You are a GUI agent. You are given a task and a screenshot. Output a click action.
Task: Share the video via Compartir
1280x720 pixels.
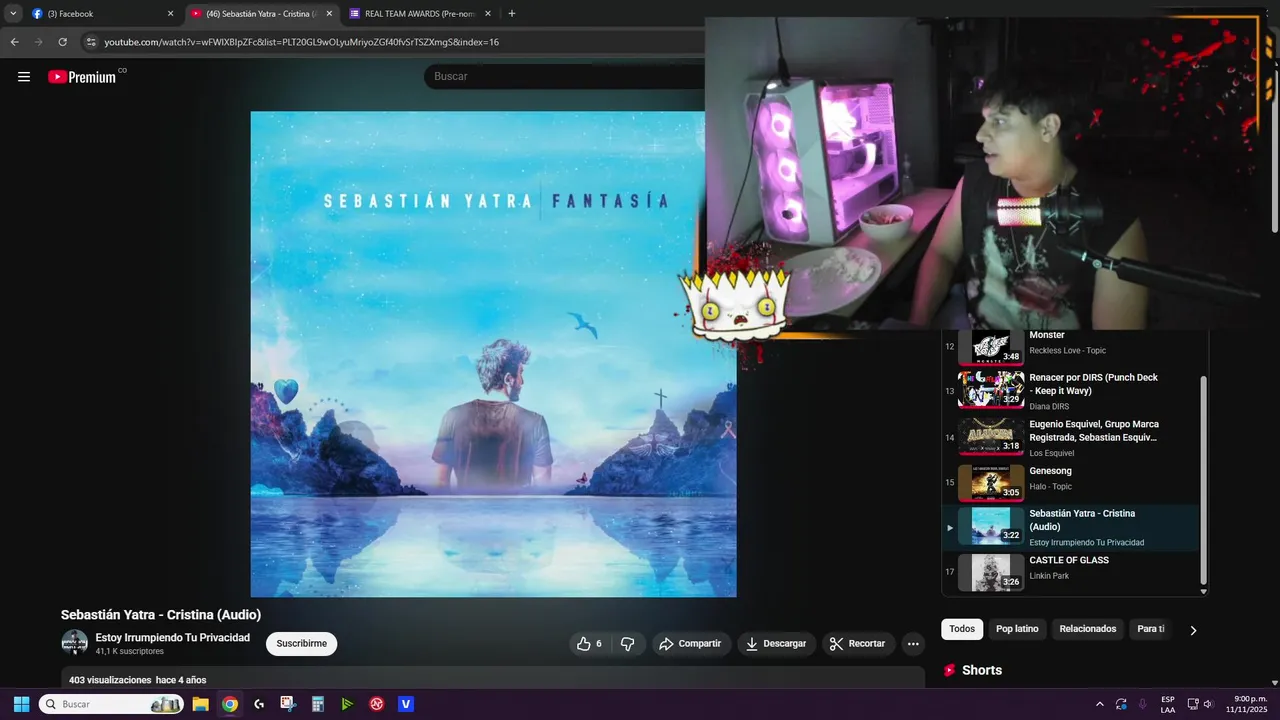[690, 644]
